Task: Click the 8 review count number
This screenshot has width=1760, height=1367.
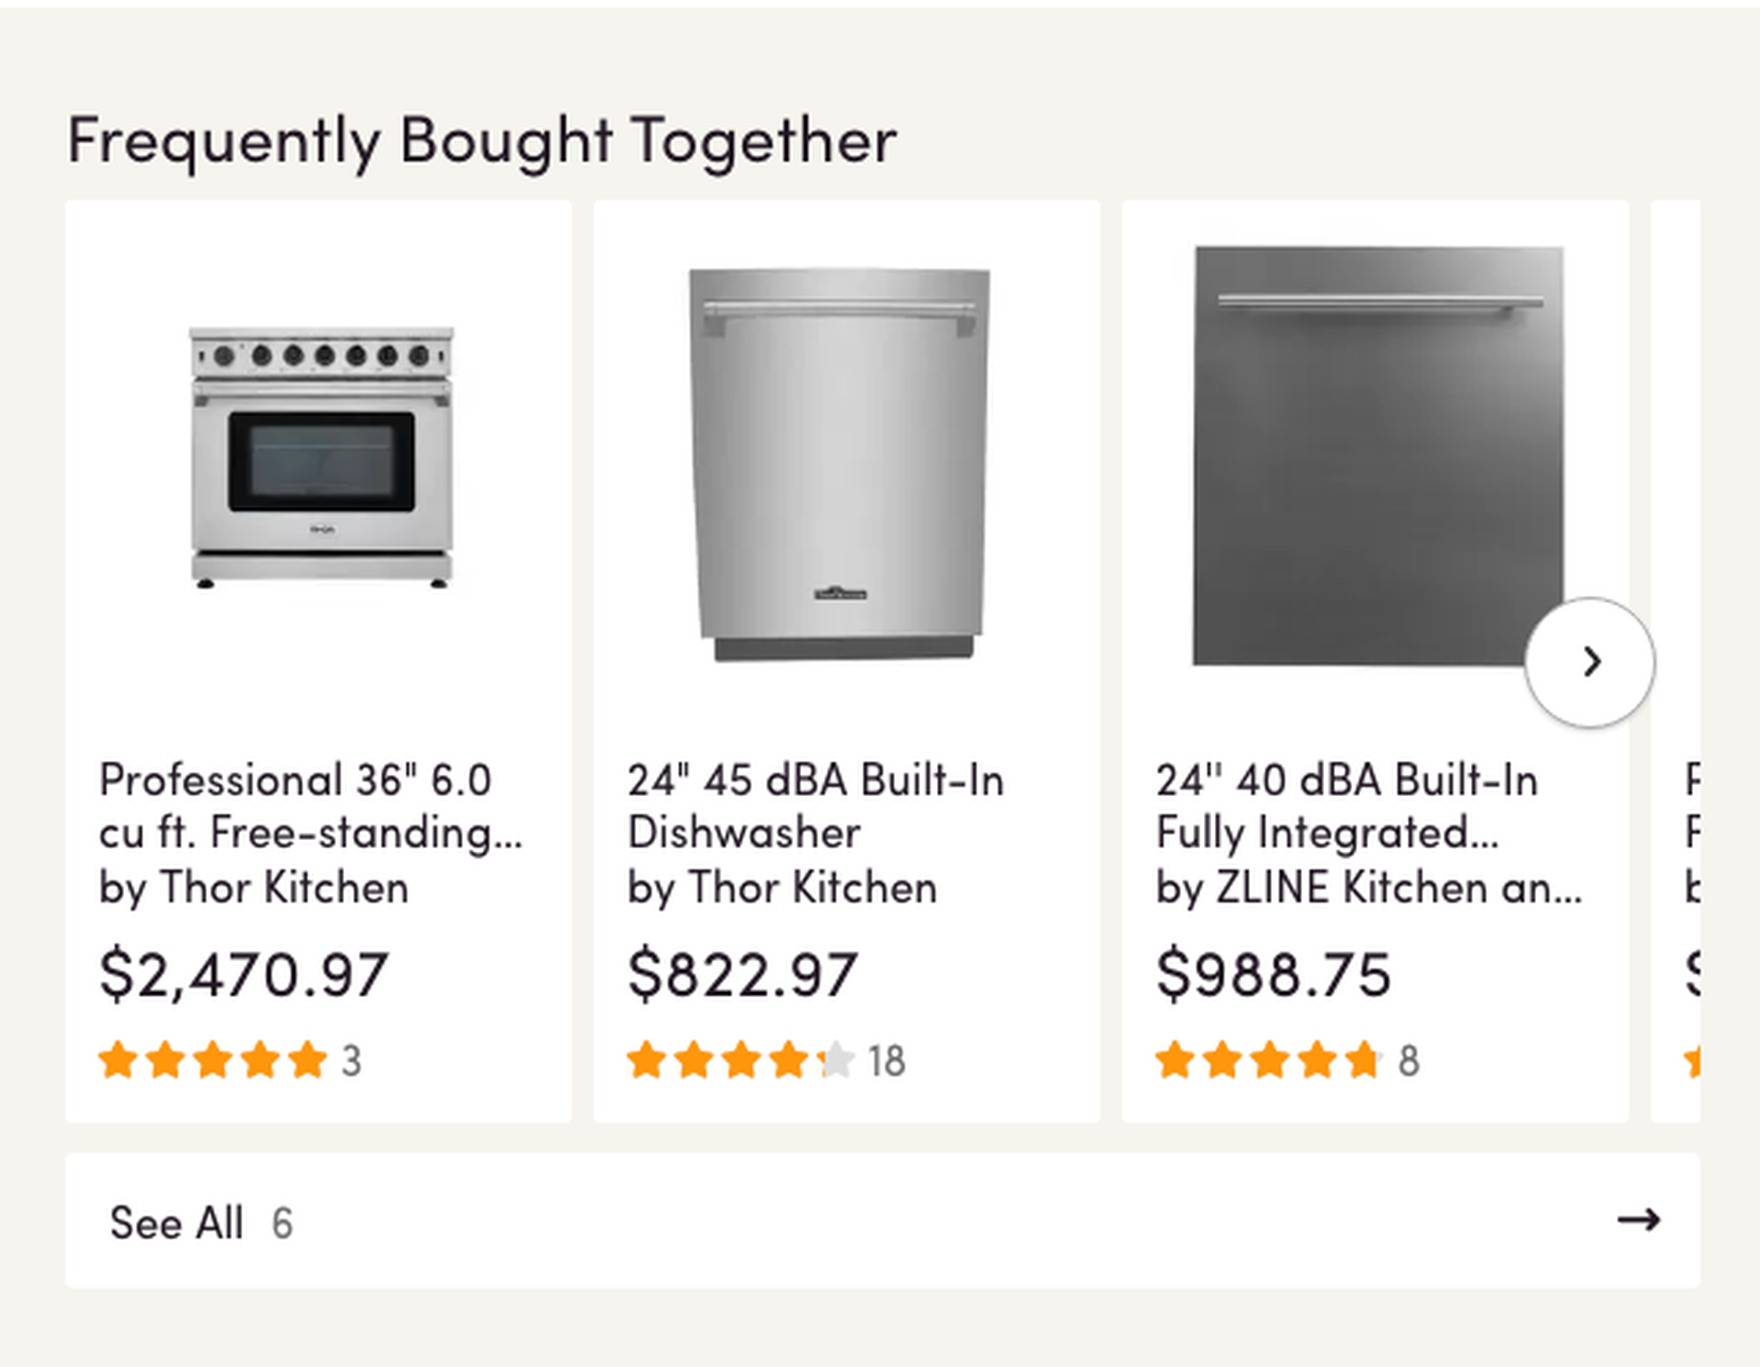Action: (1408, 1062)
